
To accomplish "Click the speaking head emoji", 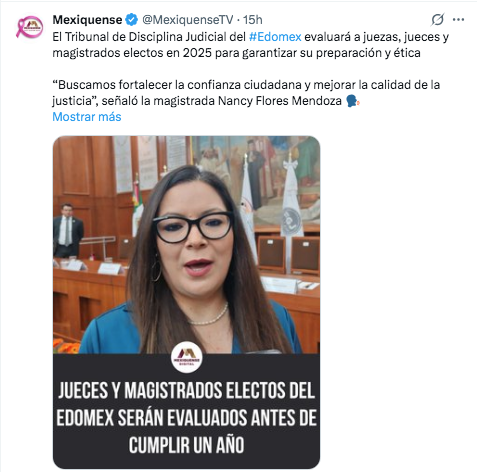I will [x=352, y=101].
